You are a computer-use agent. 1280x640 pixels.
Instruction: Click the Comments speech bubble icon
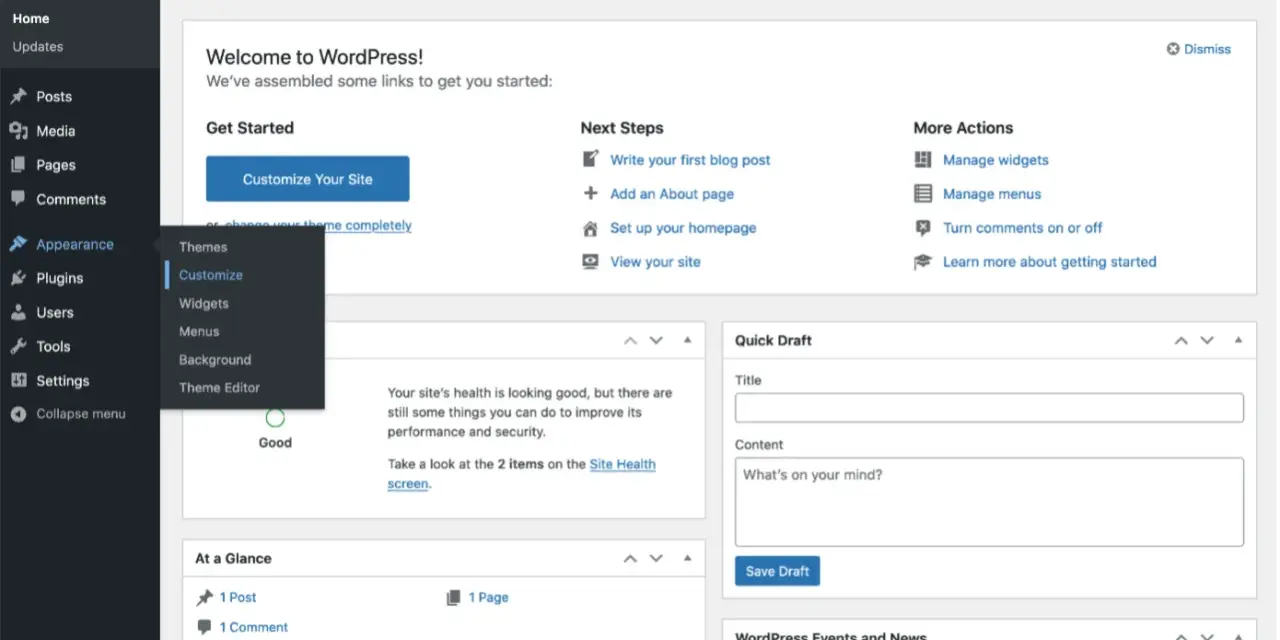(18, 199)
